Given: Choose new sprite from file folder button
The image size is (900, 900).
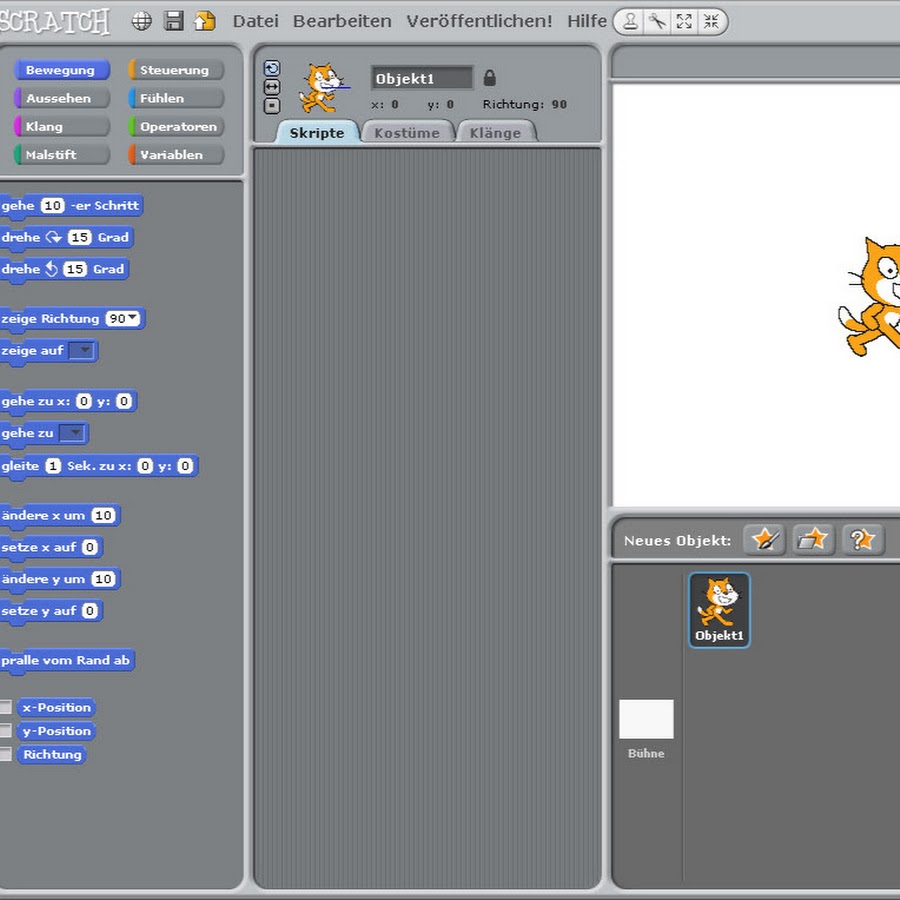Looking at the screenshot, I should tap(814, 540).
